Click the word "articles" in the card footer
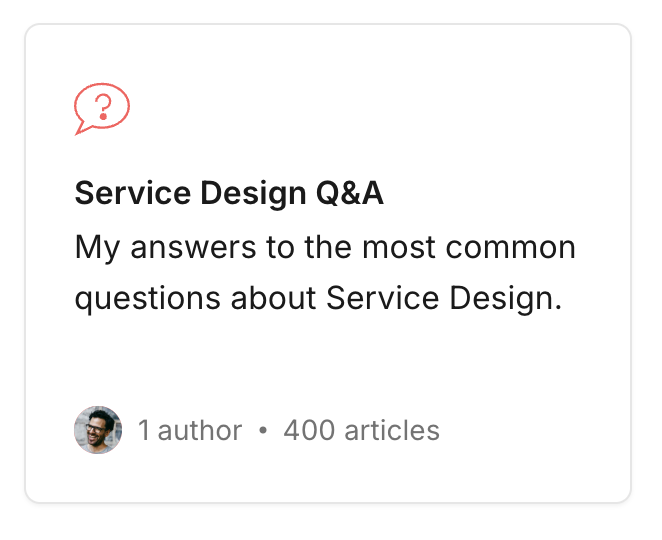Image resolution: width=662 pixels, height=540 pixels. [x=391, y=431]
